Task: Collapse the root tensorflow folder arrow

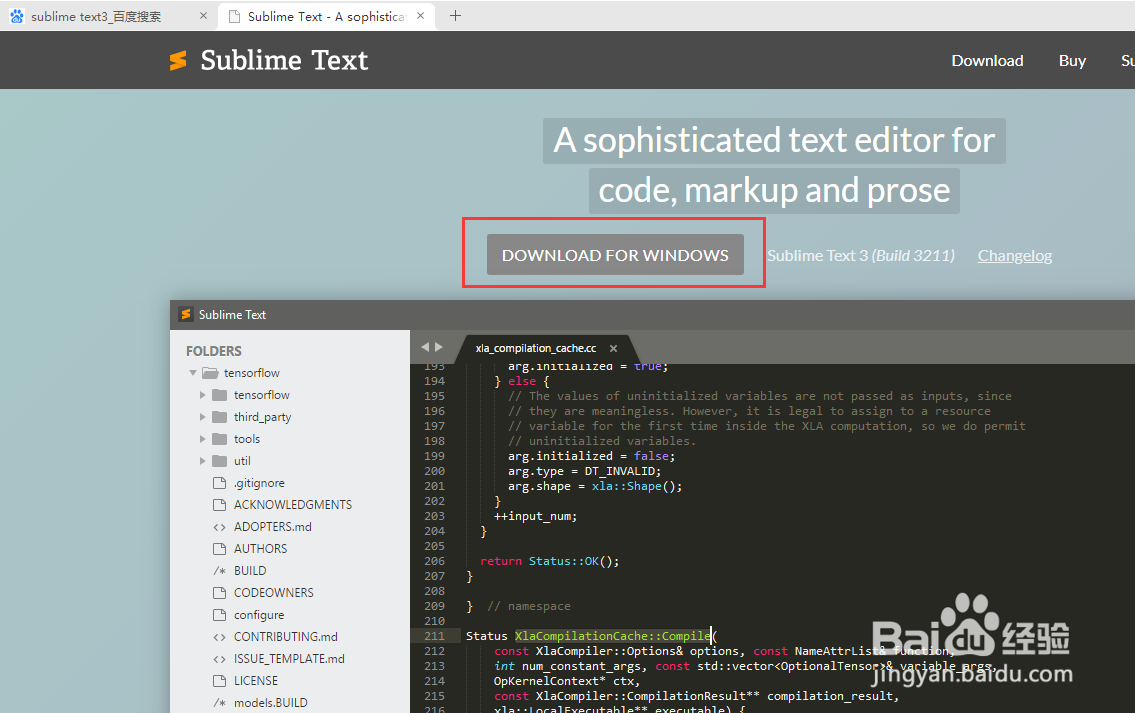Action: click(x=193, y=373)
